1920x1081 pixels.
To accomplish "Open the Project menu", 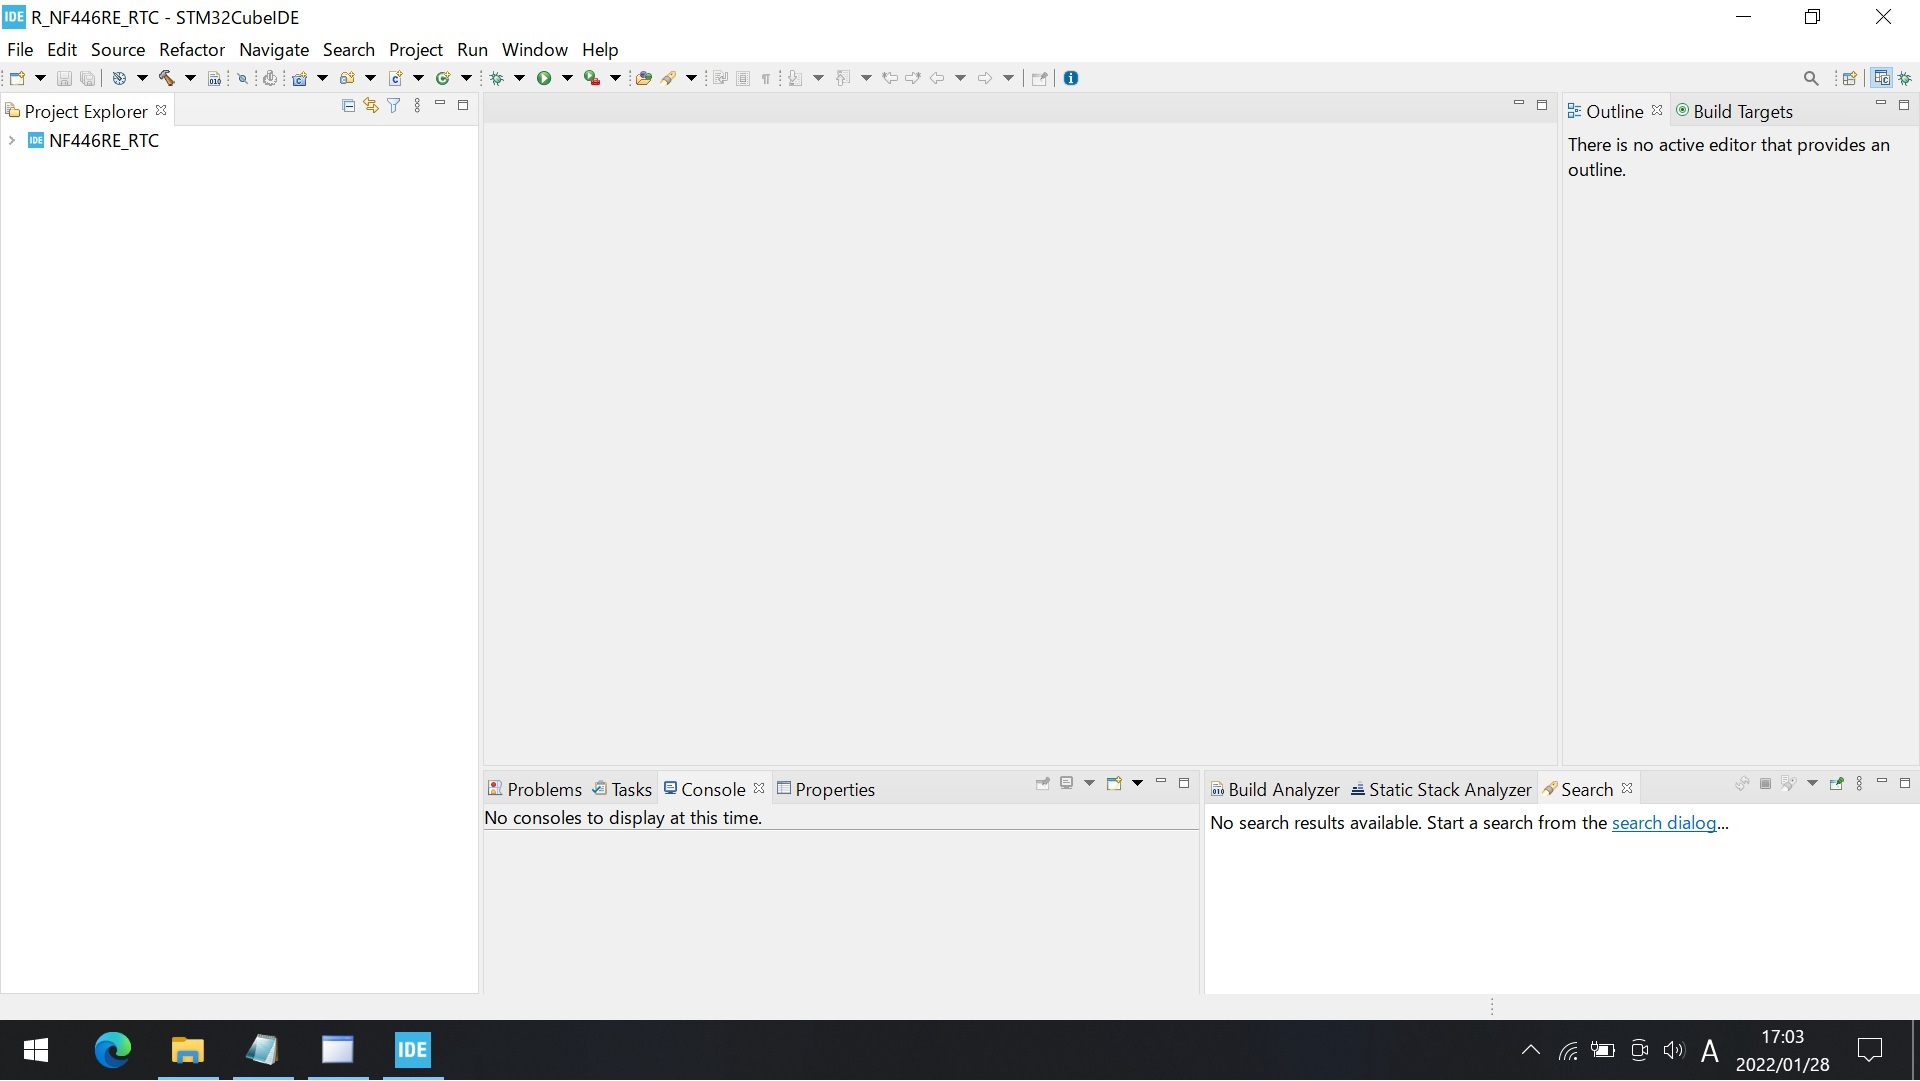I will 415,49.
